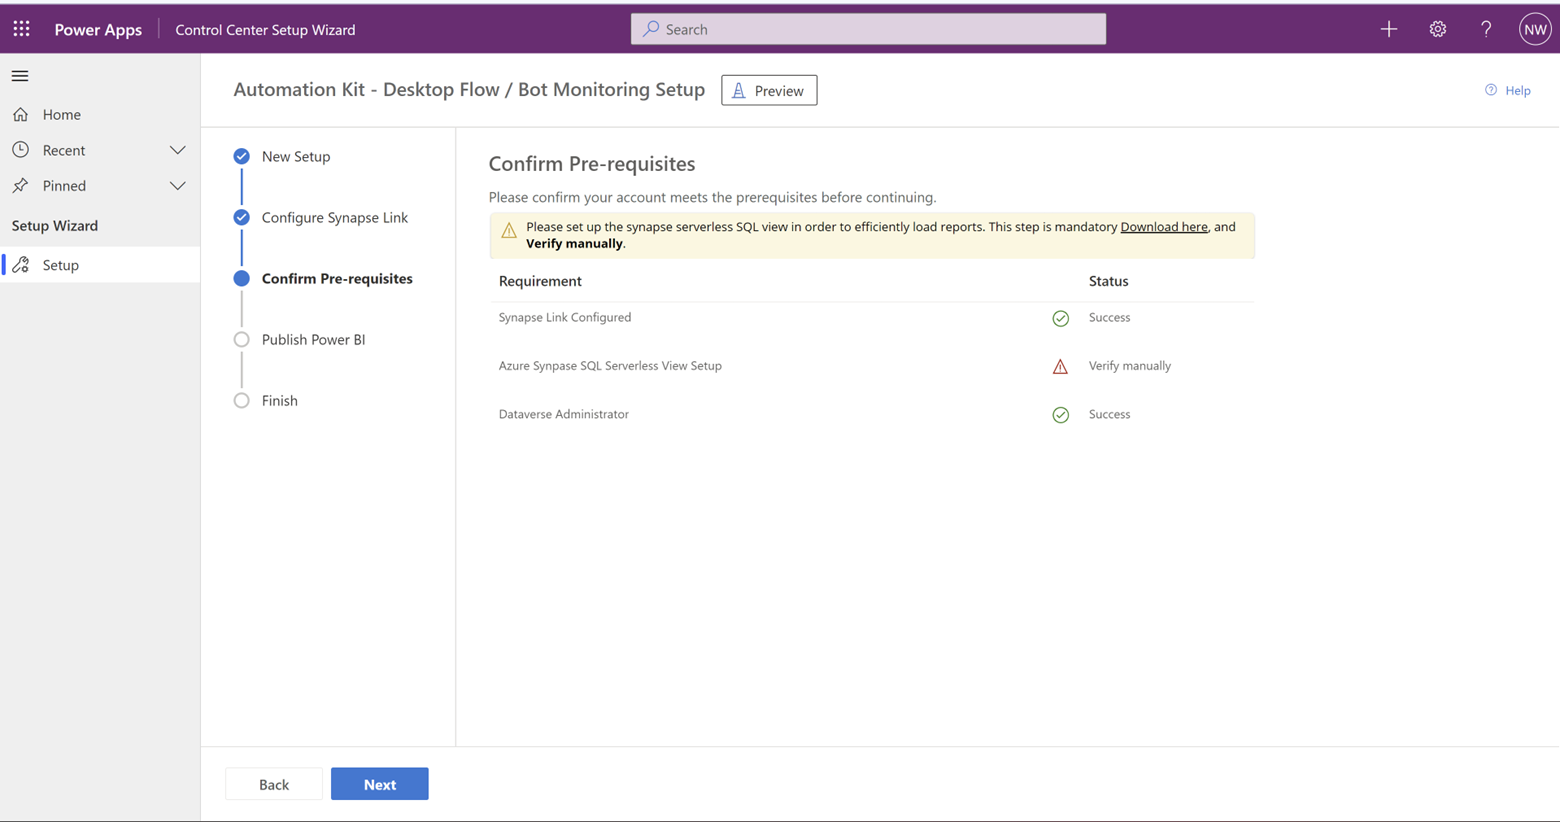Click the Setup wrench icon
Viewport: 1560px width, 822px height.
click(x=21, y=265)
